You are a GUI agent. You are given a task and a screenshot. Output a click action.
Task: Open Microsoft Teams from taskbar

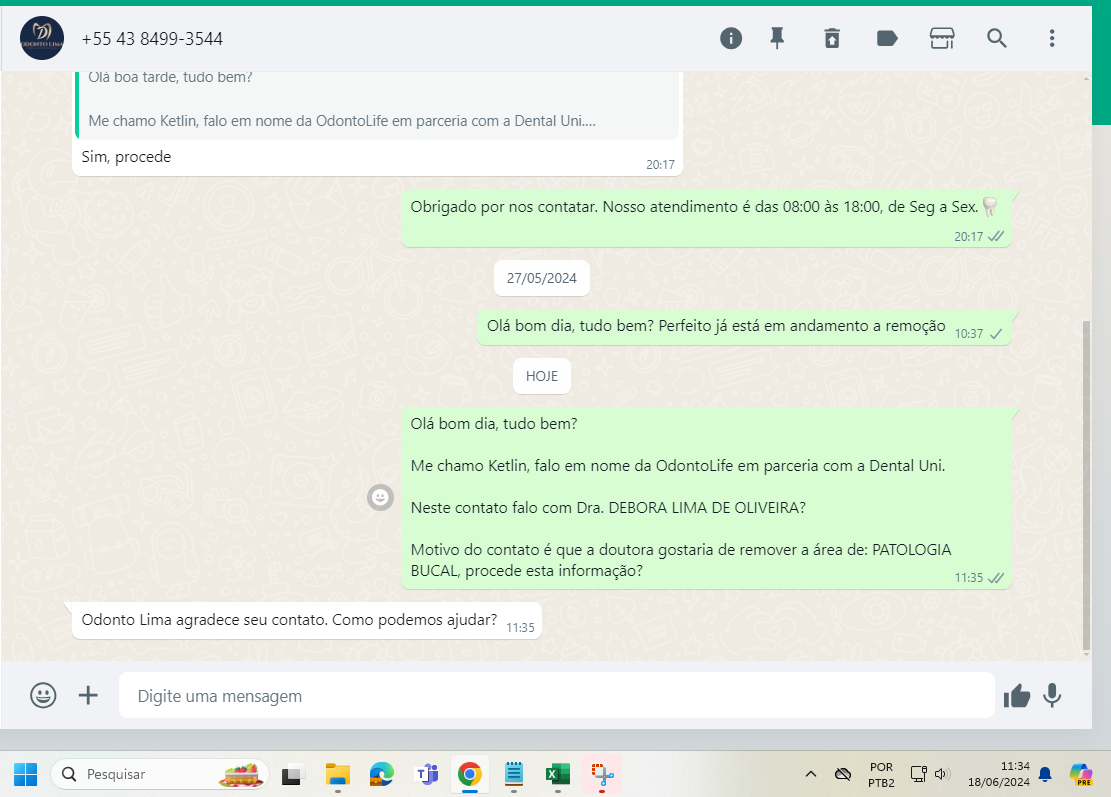coord(427,775)
